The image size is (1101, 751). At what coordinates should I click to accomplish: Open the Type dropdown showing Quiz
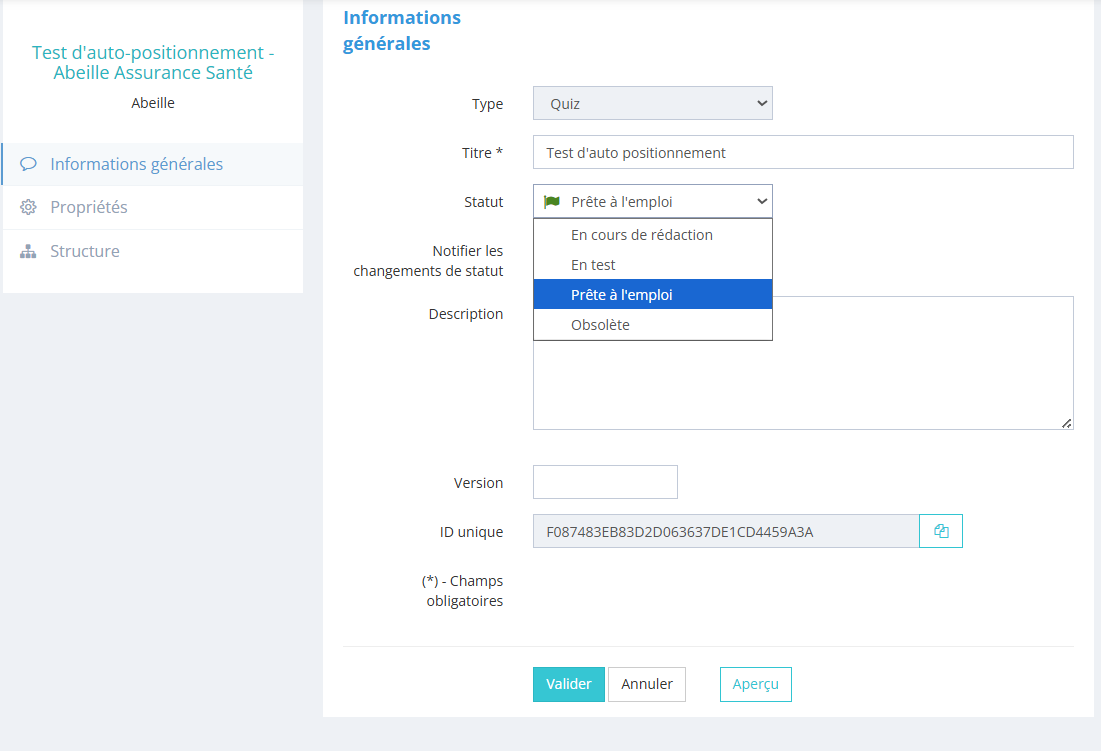tap(652, 103)
